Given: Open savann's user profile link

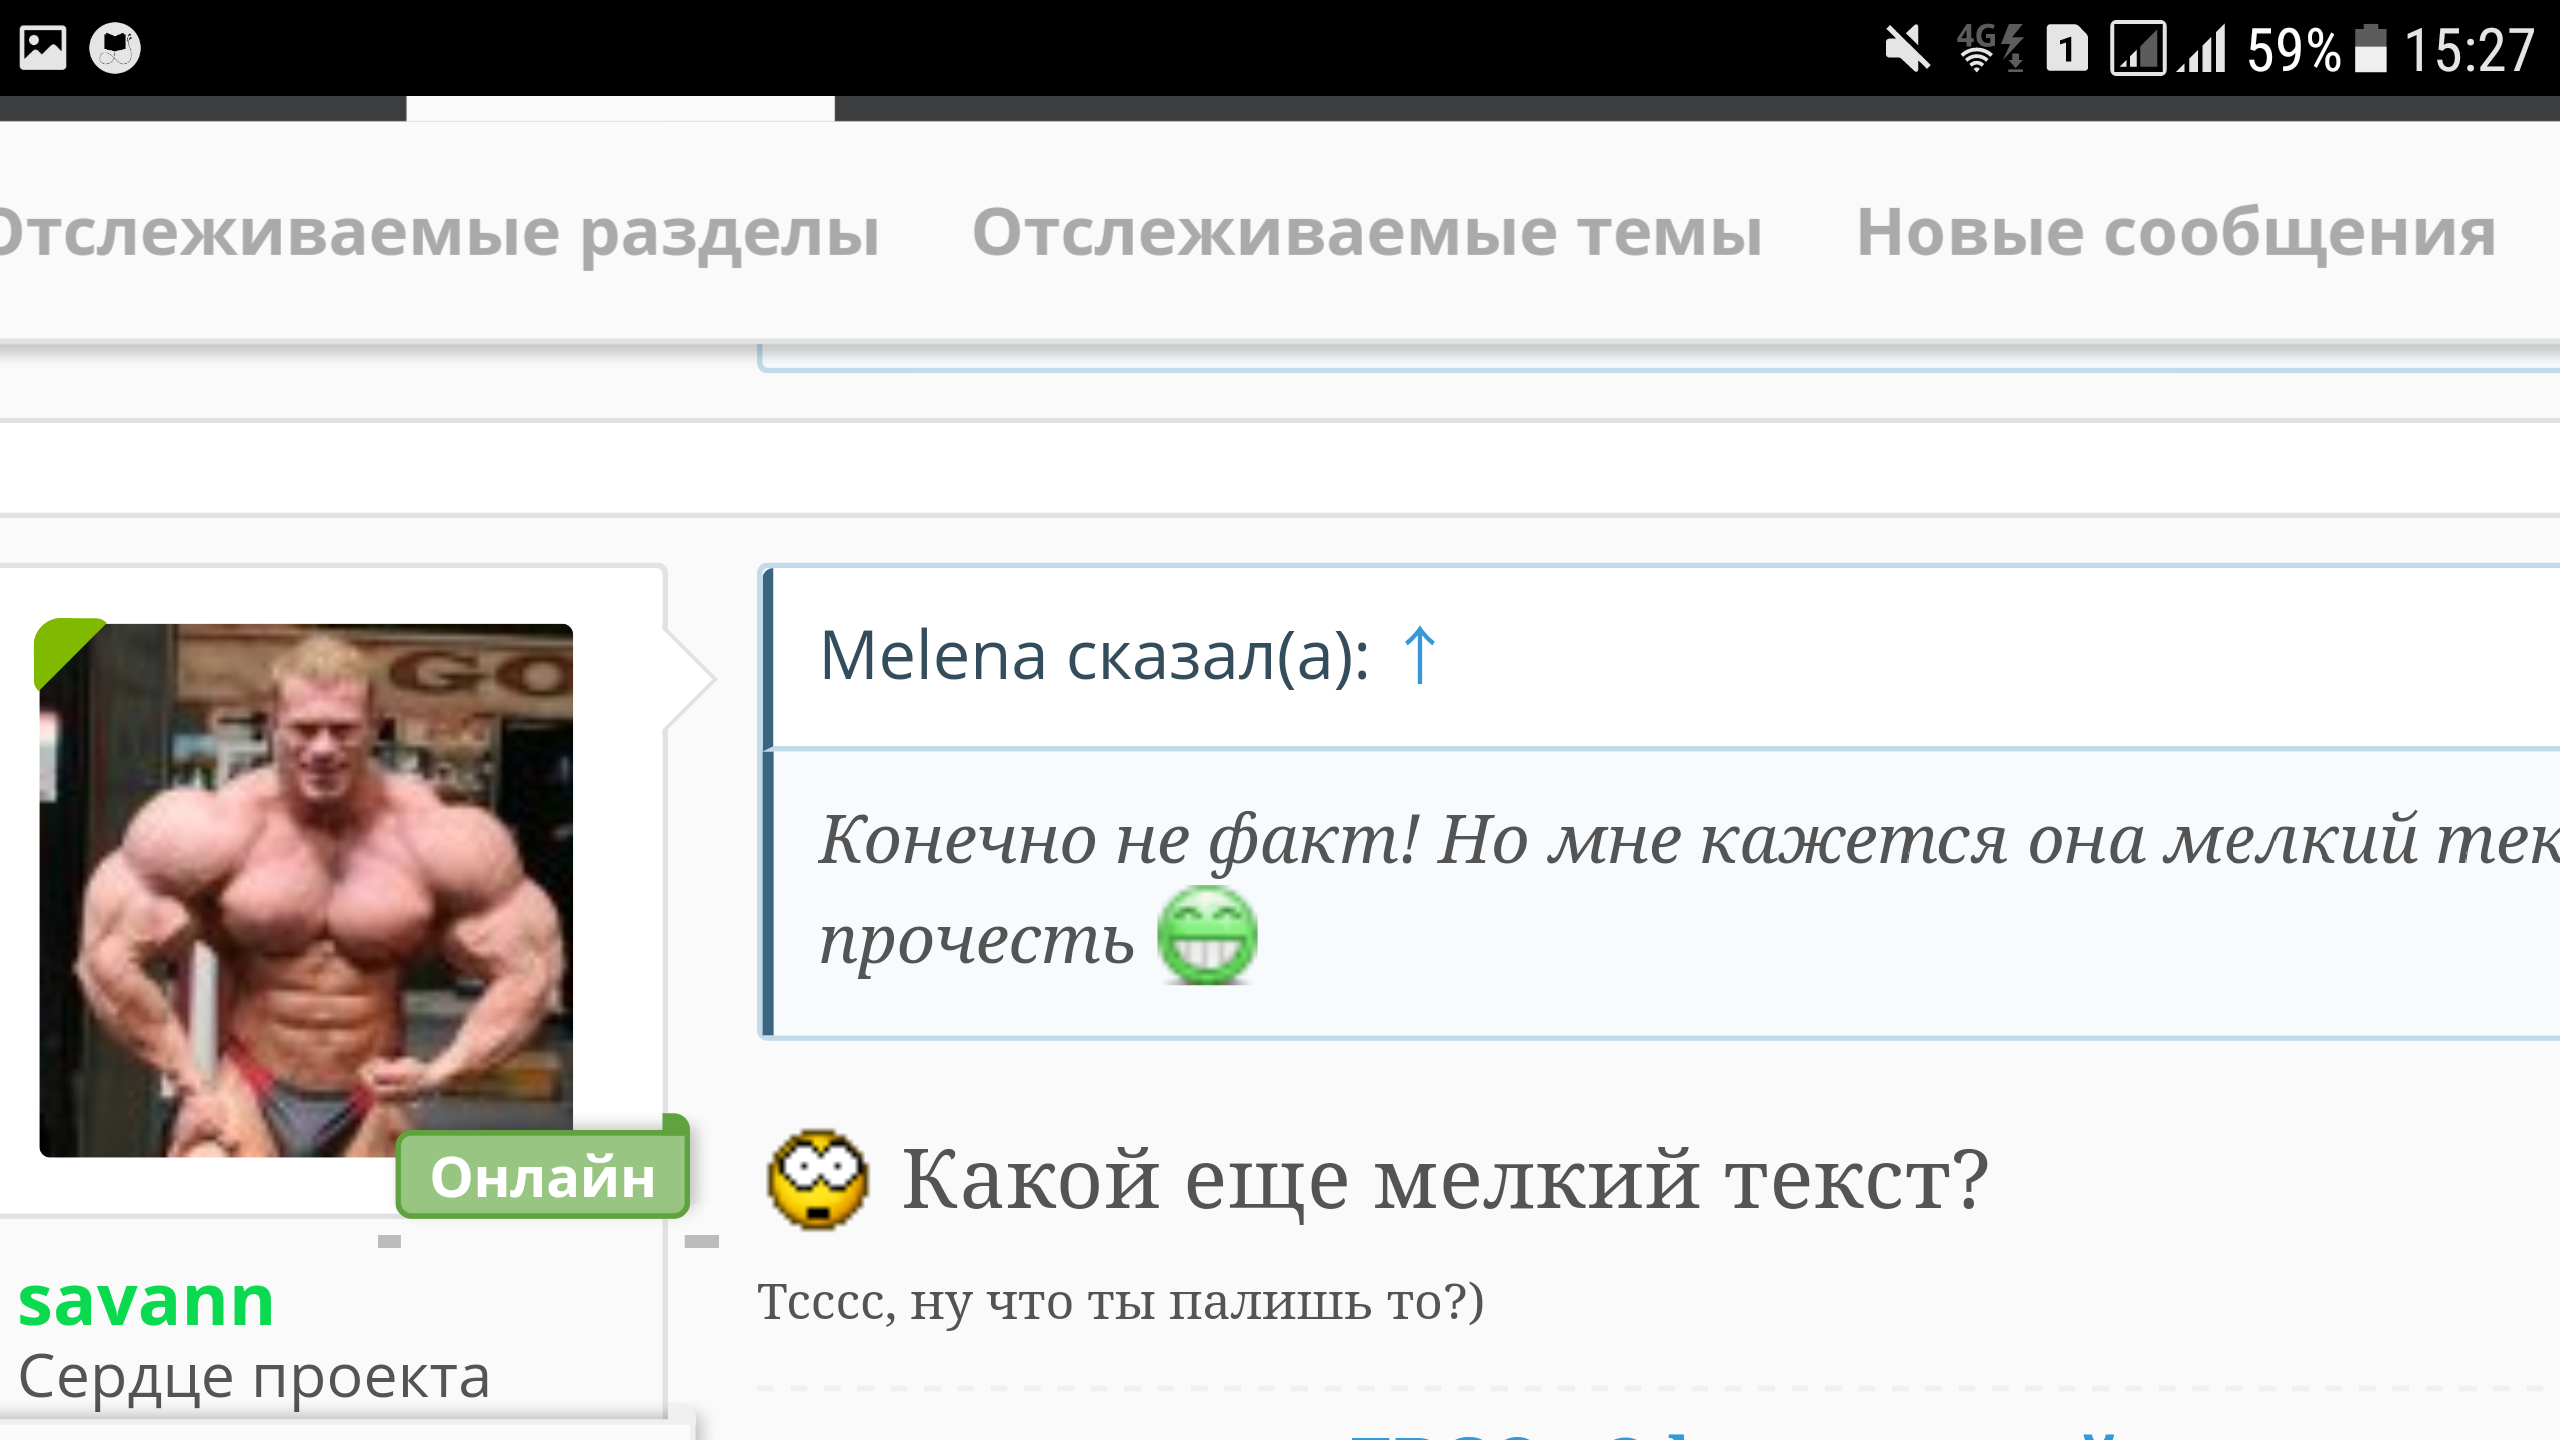Looking at the screenshot, I should [146, 1302].
